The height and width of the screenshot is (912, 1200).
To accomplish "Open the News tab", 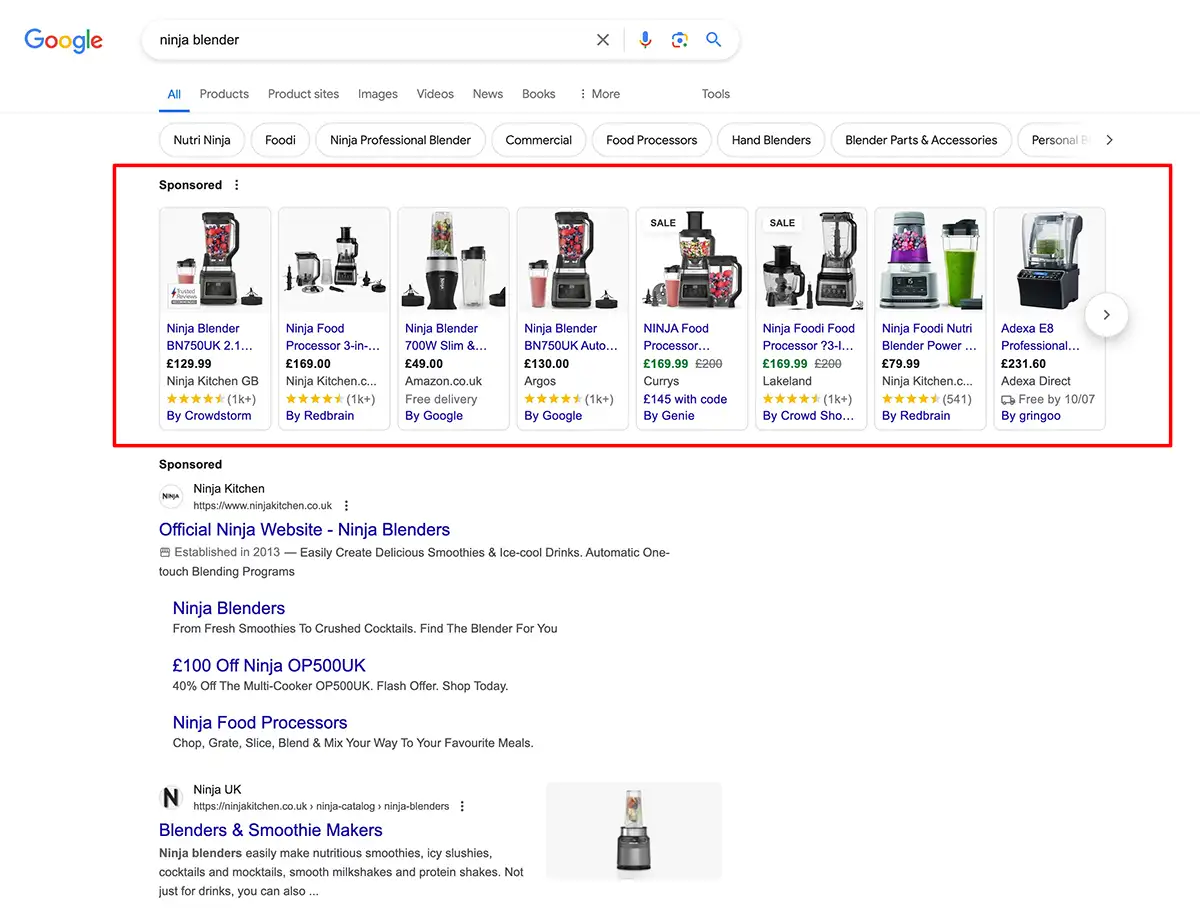I will click(488, 94).
